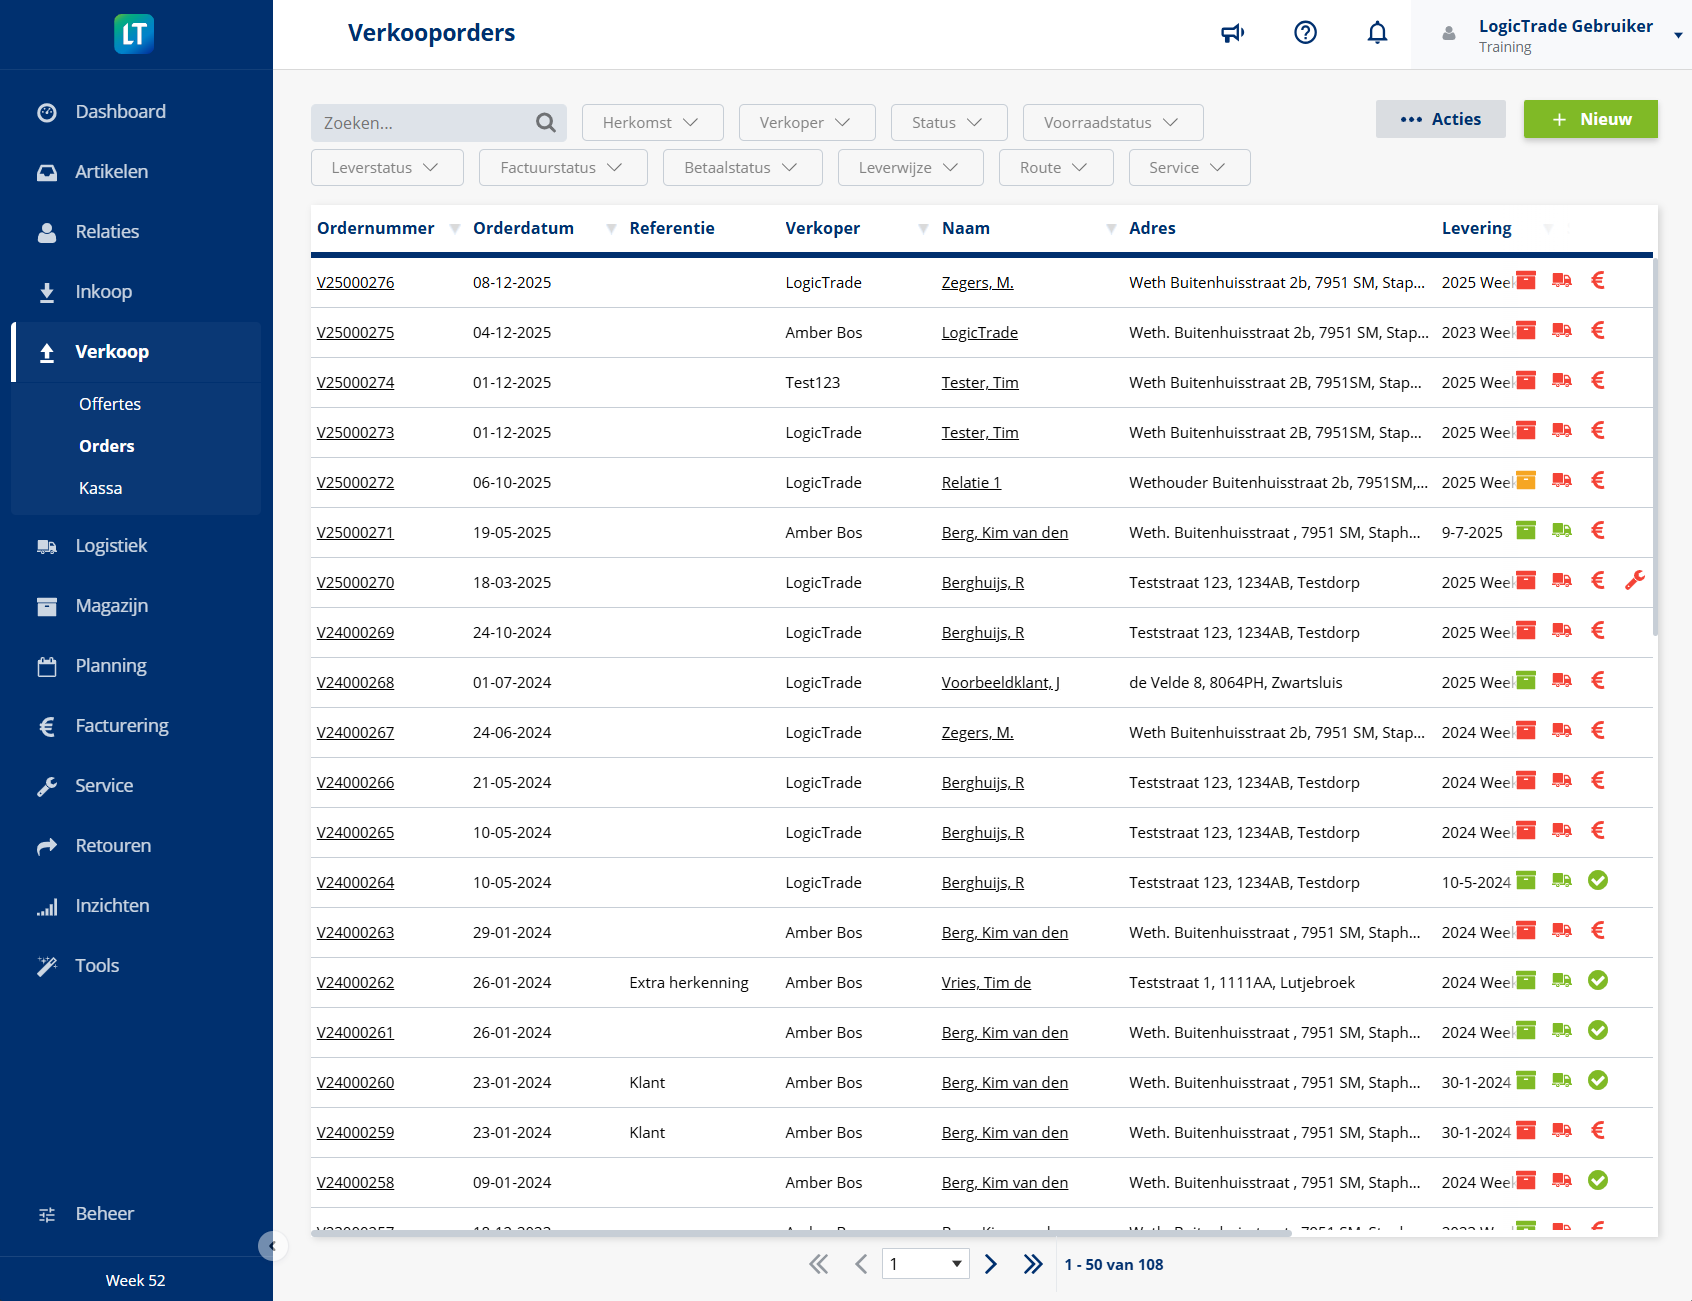Click the green Nieuw button

pyautogui.click(x=1590, y=119)
